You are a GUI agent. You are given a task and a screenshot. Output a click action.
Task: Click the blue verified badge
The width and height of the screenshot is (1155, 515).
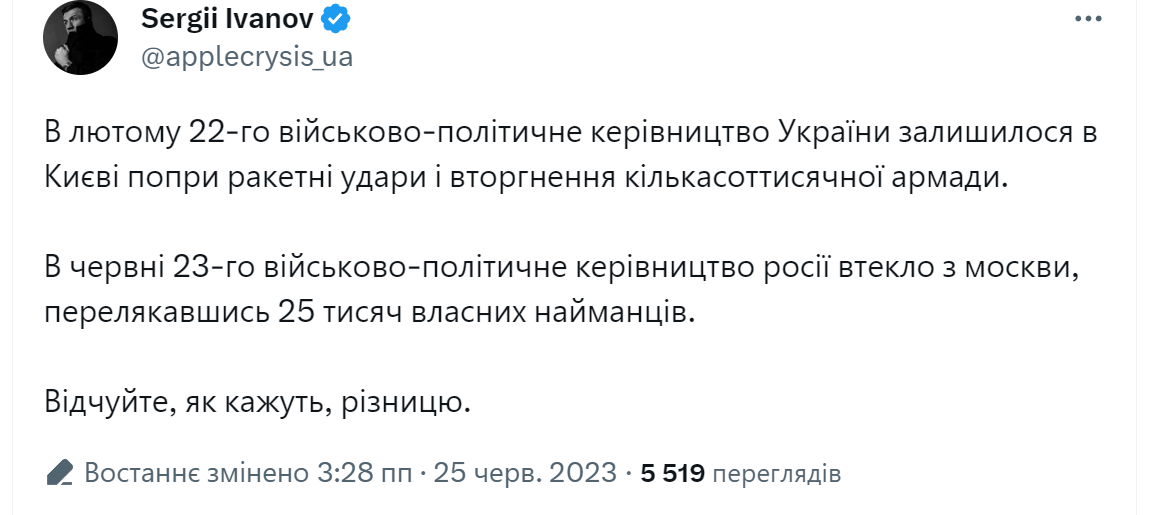336,20
